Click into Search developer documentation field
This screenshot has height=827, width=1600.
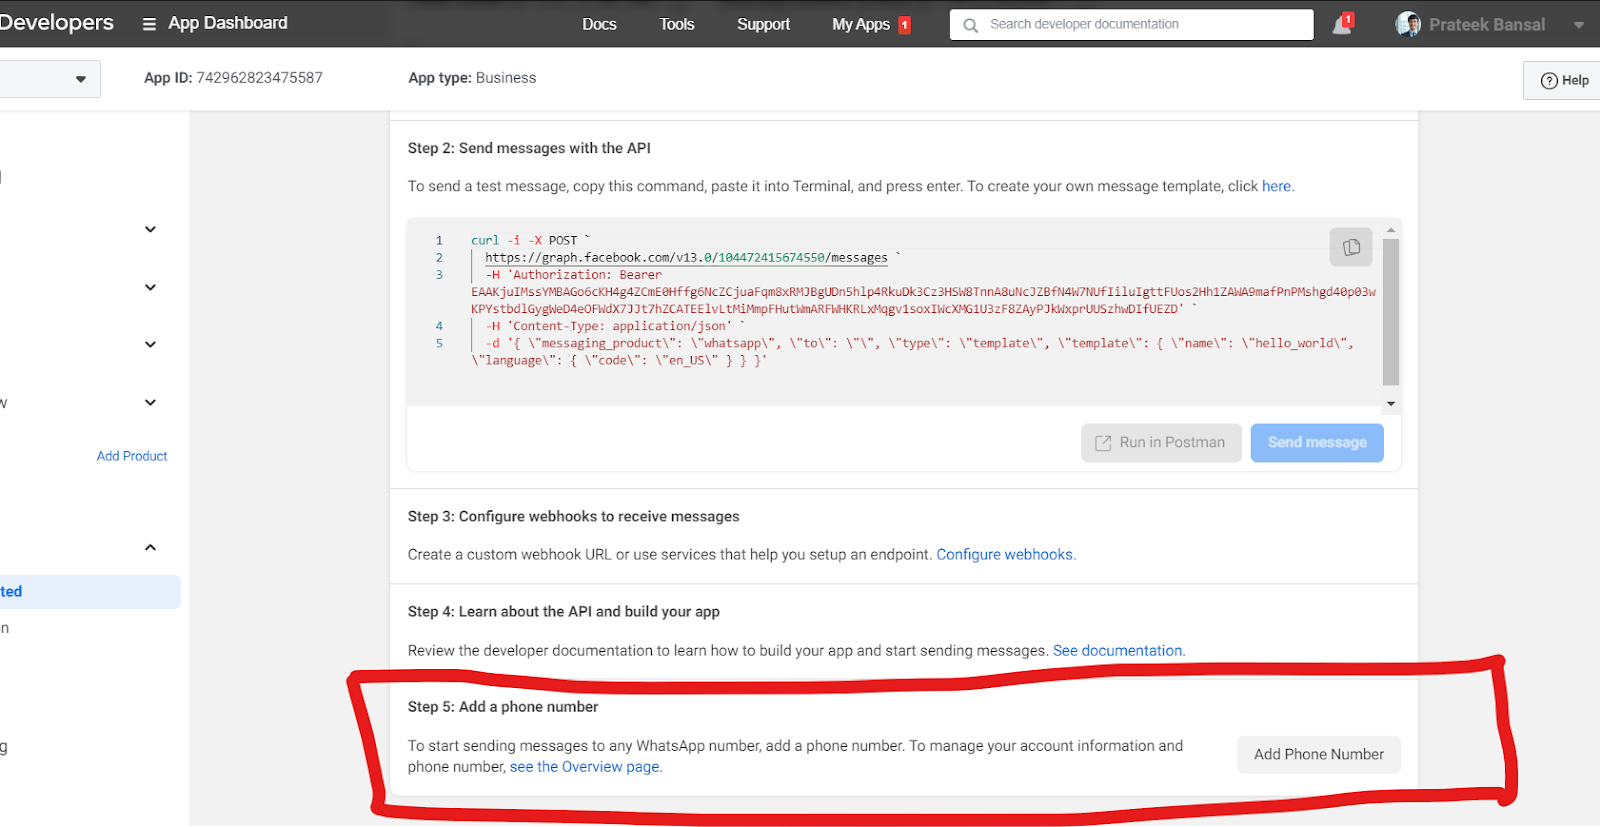pos(1131,24)
